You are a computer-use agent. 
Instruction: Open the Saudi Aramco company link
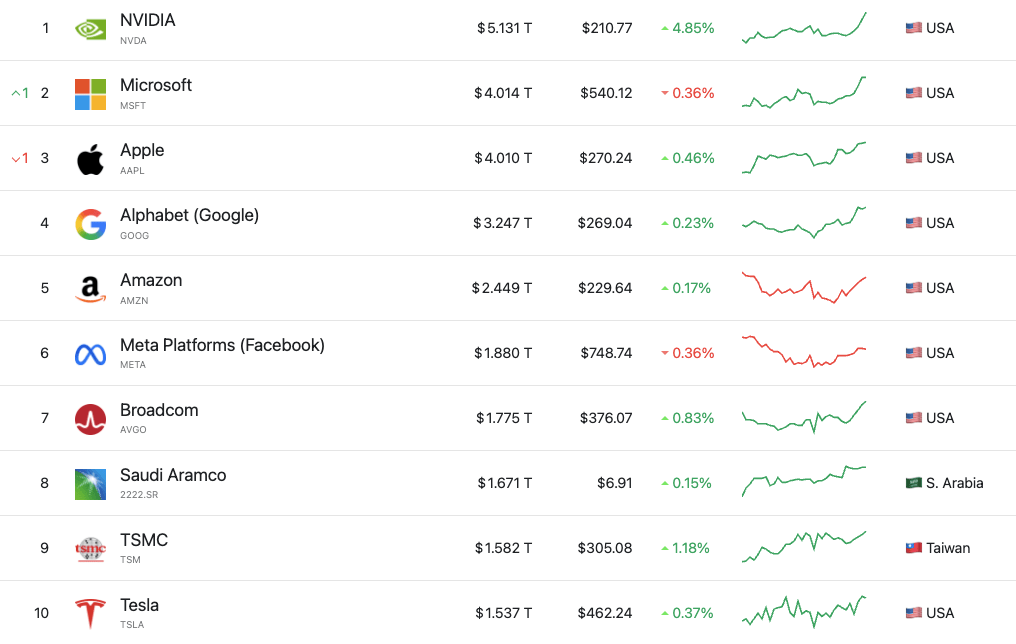pyautogui.click(x=173, y=475)
